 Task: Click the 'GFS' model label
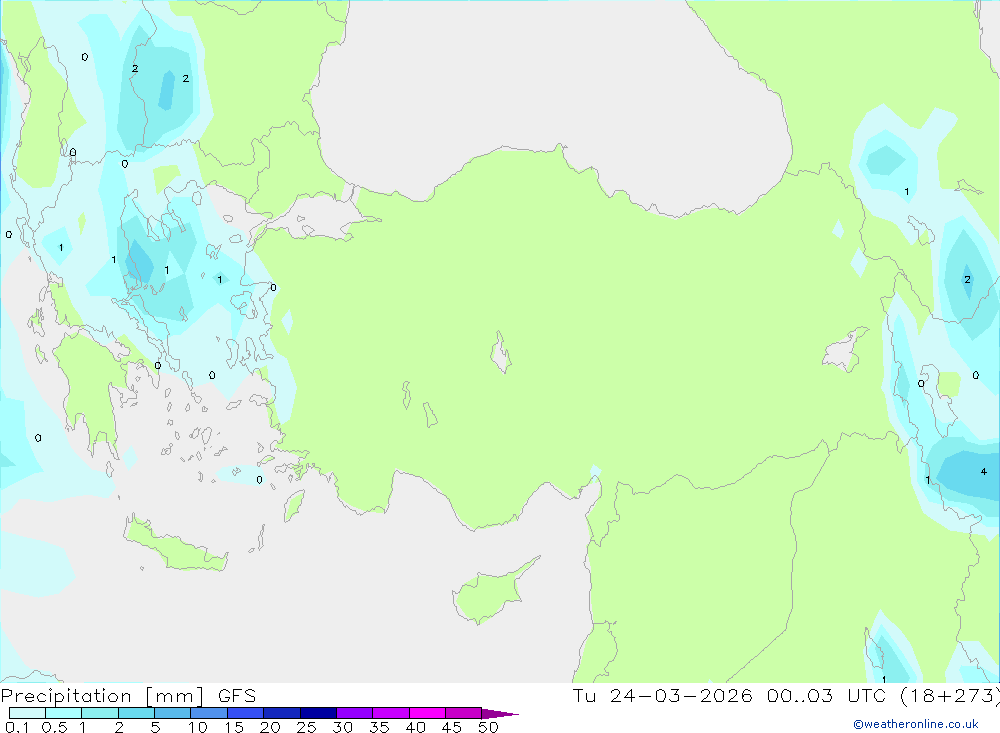click(x=237, y=696)
